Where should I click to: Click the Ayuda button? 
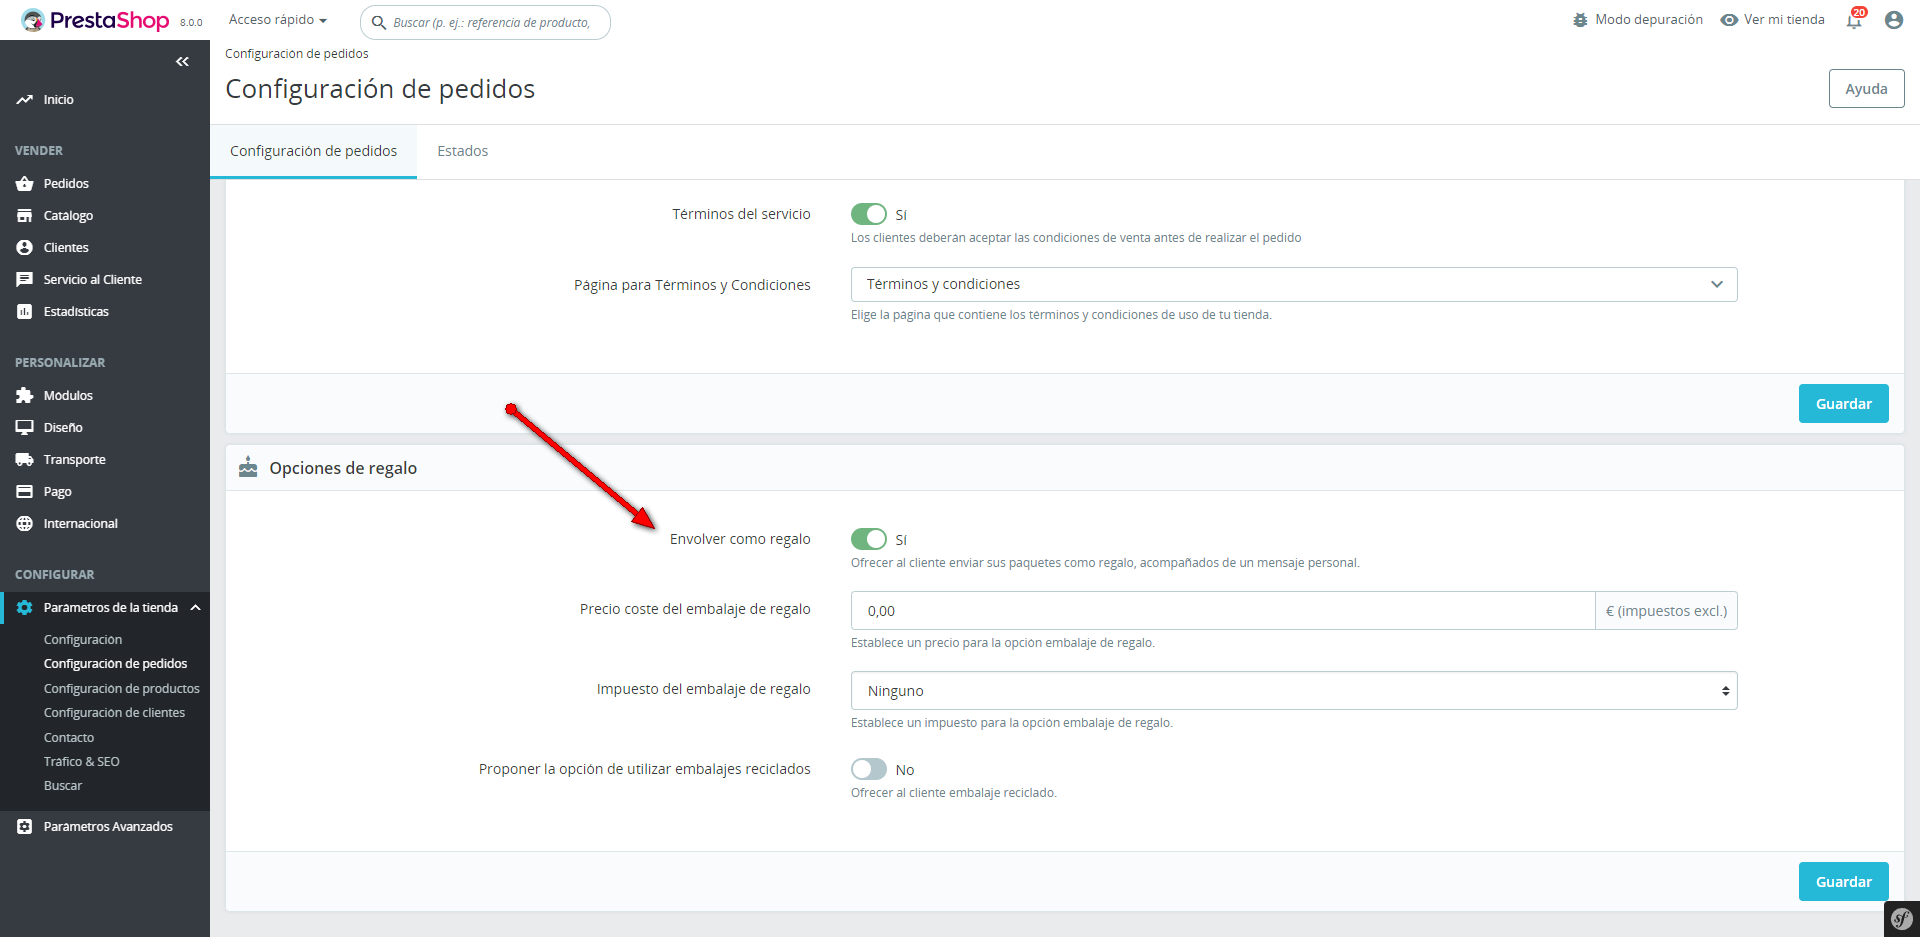1866,89
